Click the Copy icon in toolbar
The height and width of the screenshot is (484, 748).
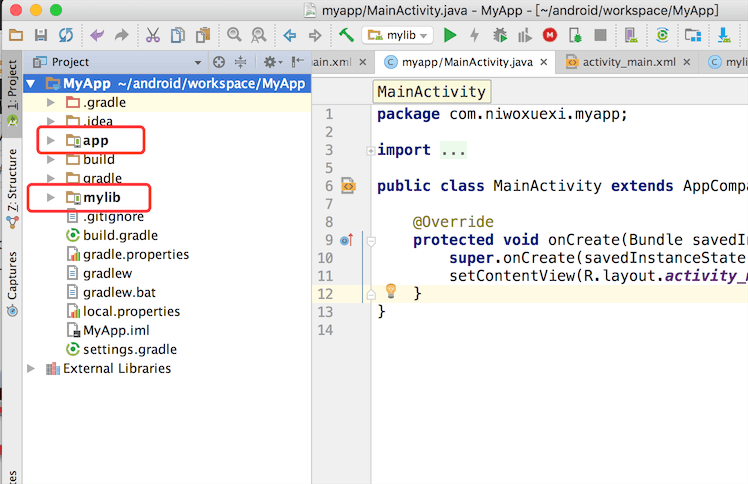[178, 35]
